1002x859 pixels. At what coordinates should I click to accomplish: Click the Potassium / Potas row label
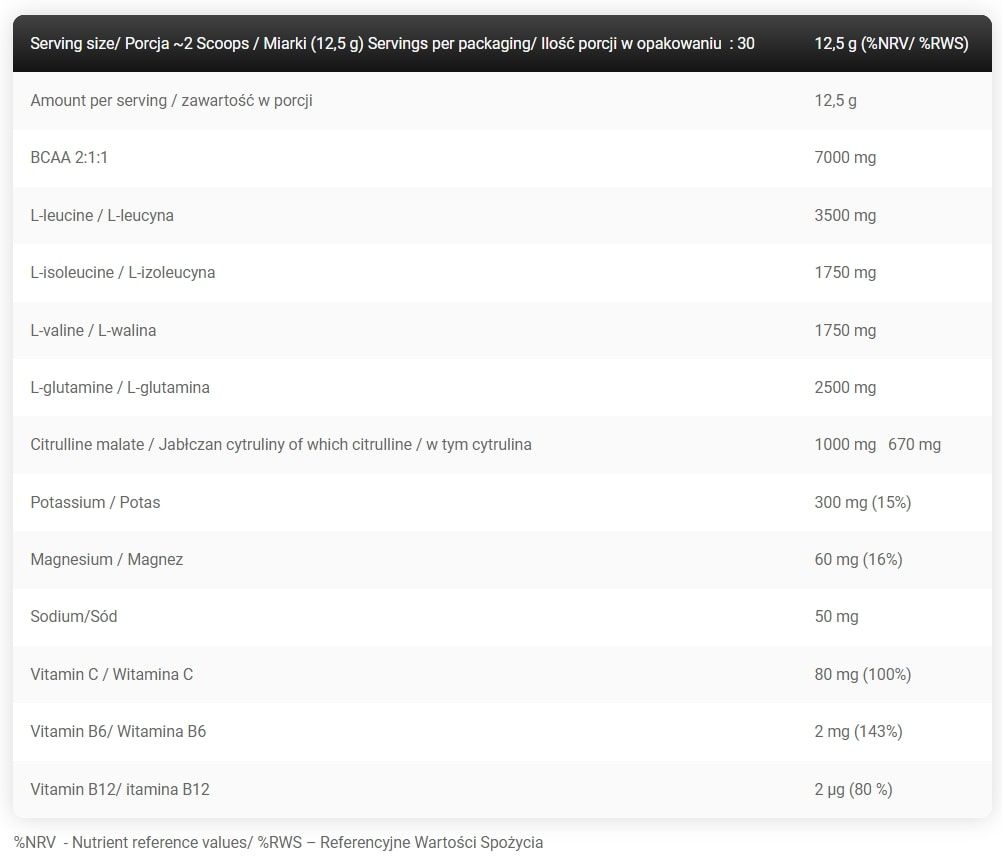point(95,502)
